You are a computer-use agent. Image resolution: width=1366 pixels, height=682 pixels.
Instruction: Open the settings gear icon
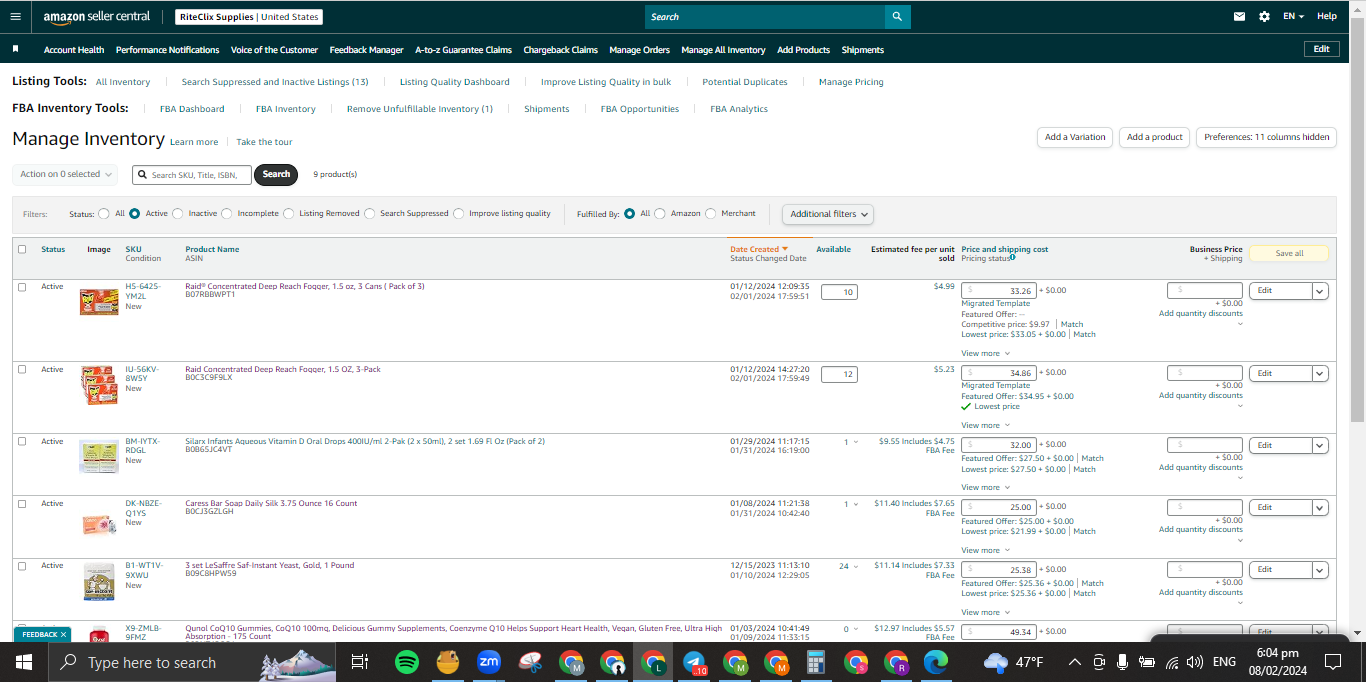pos(1264,16)
